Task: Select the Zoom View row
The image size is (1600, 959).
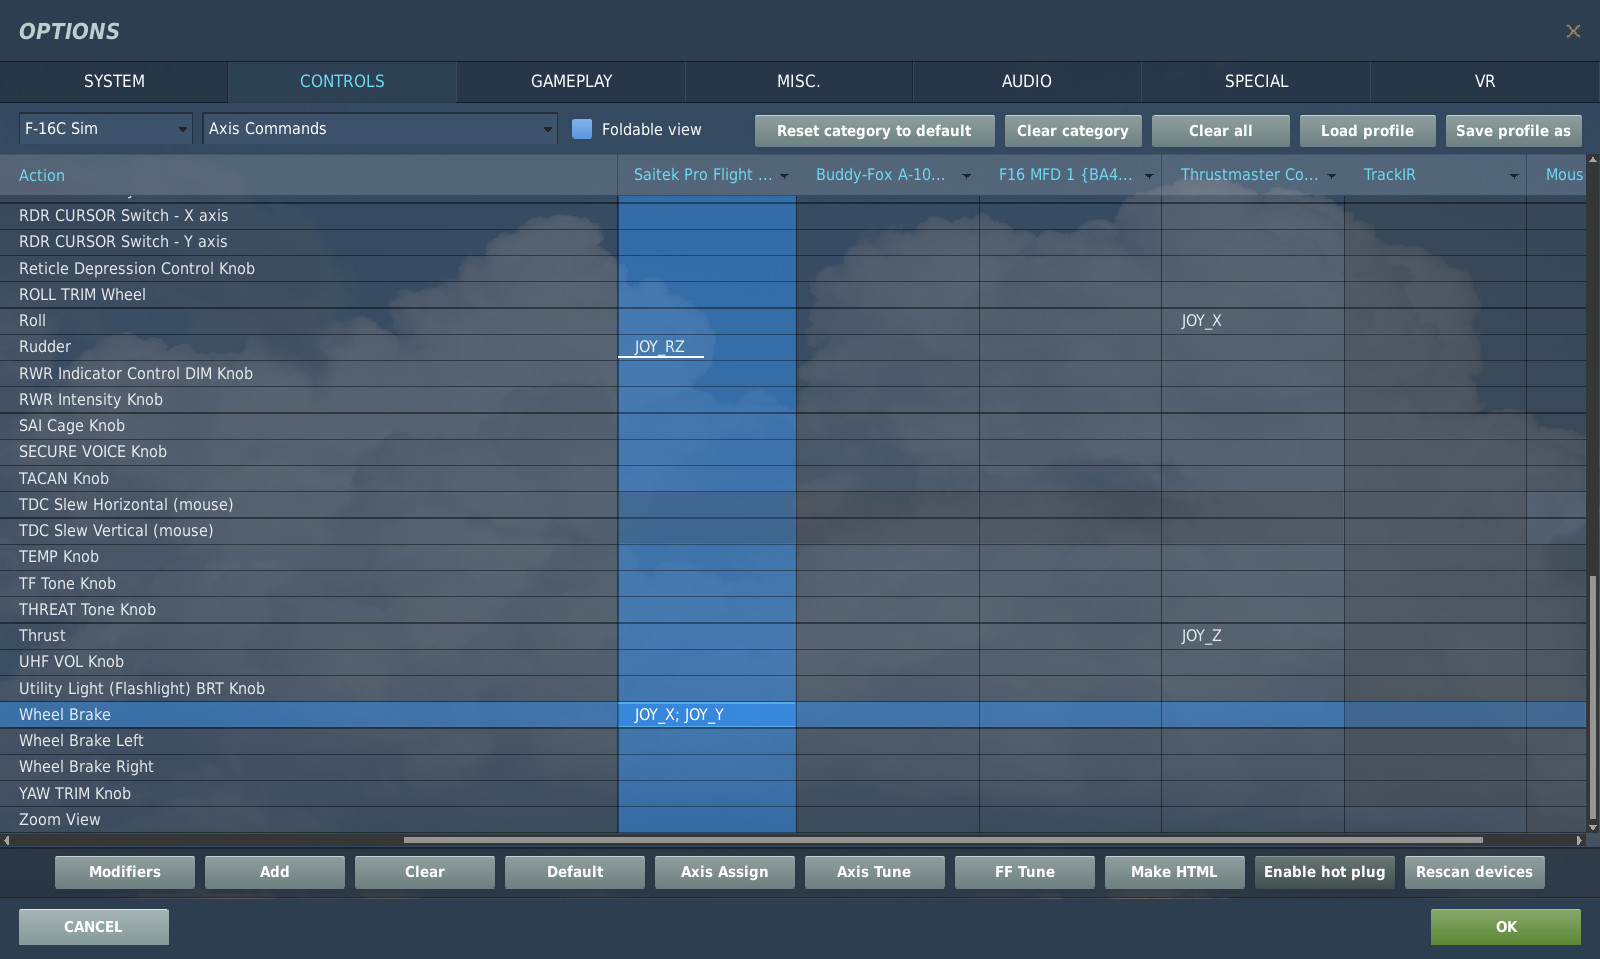Action: pyautogui.click(x=793, y=820)
